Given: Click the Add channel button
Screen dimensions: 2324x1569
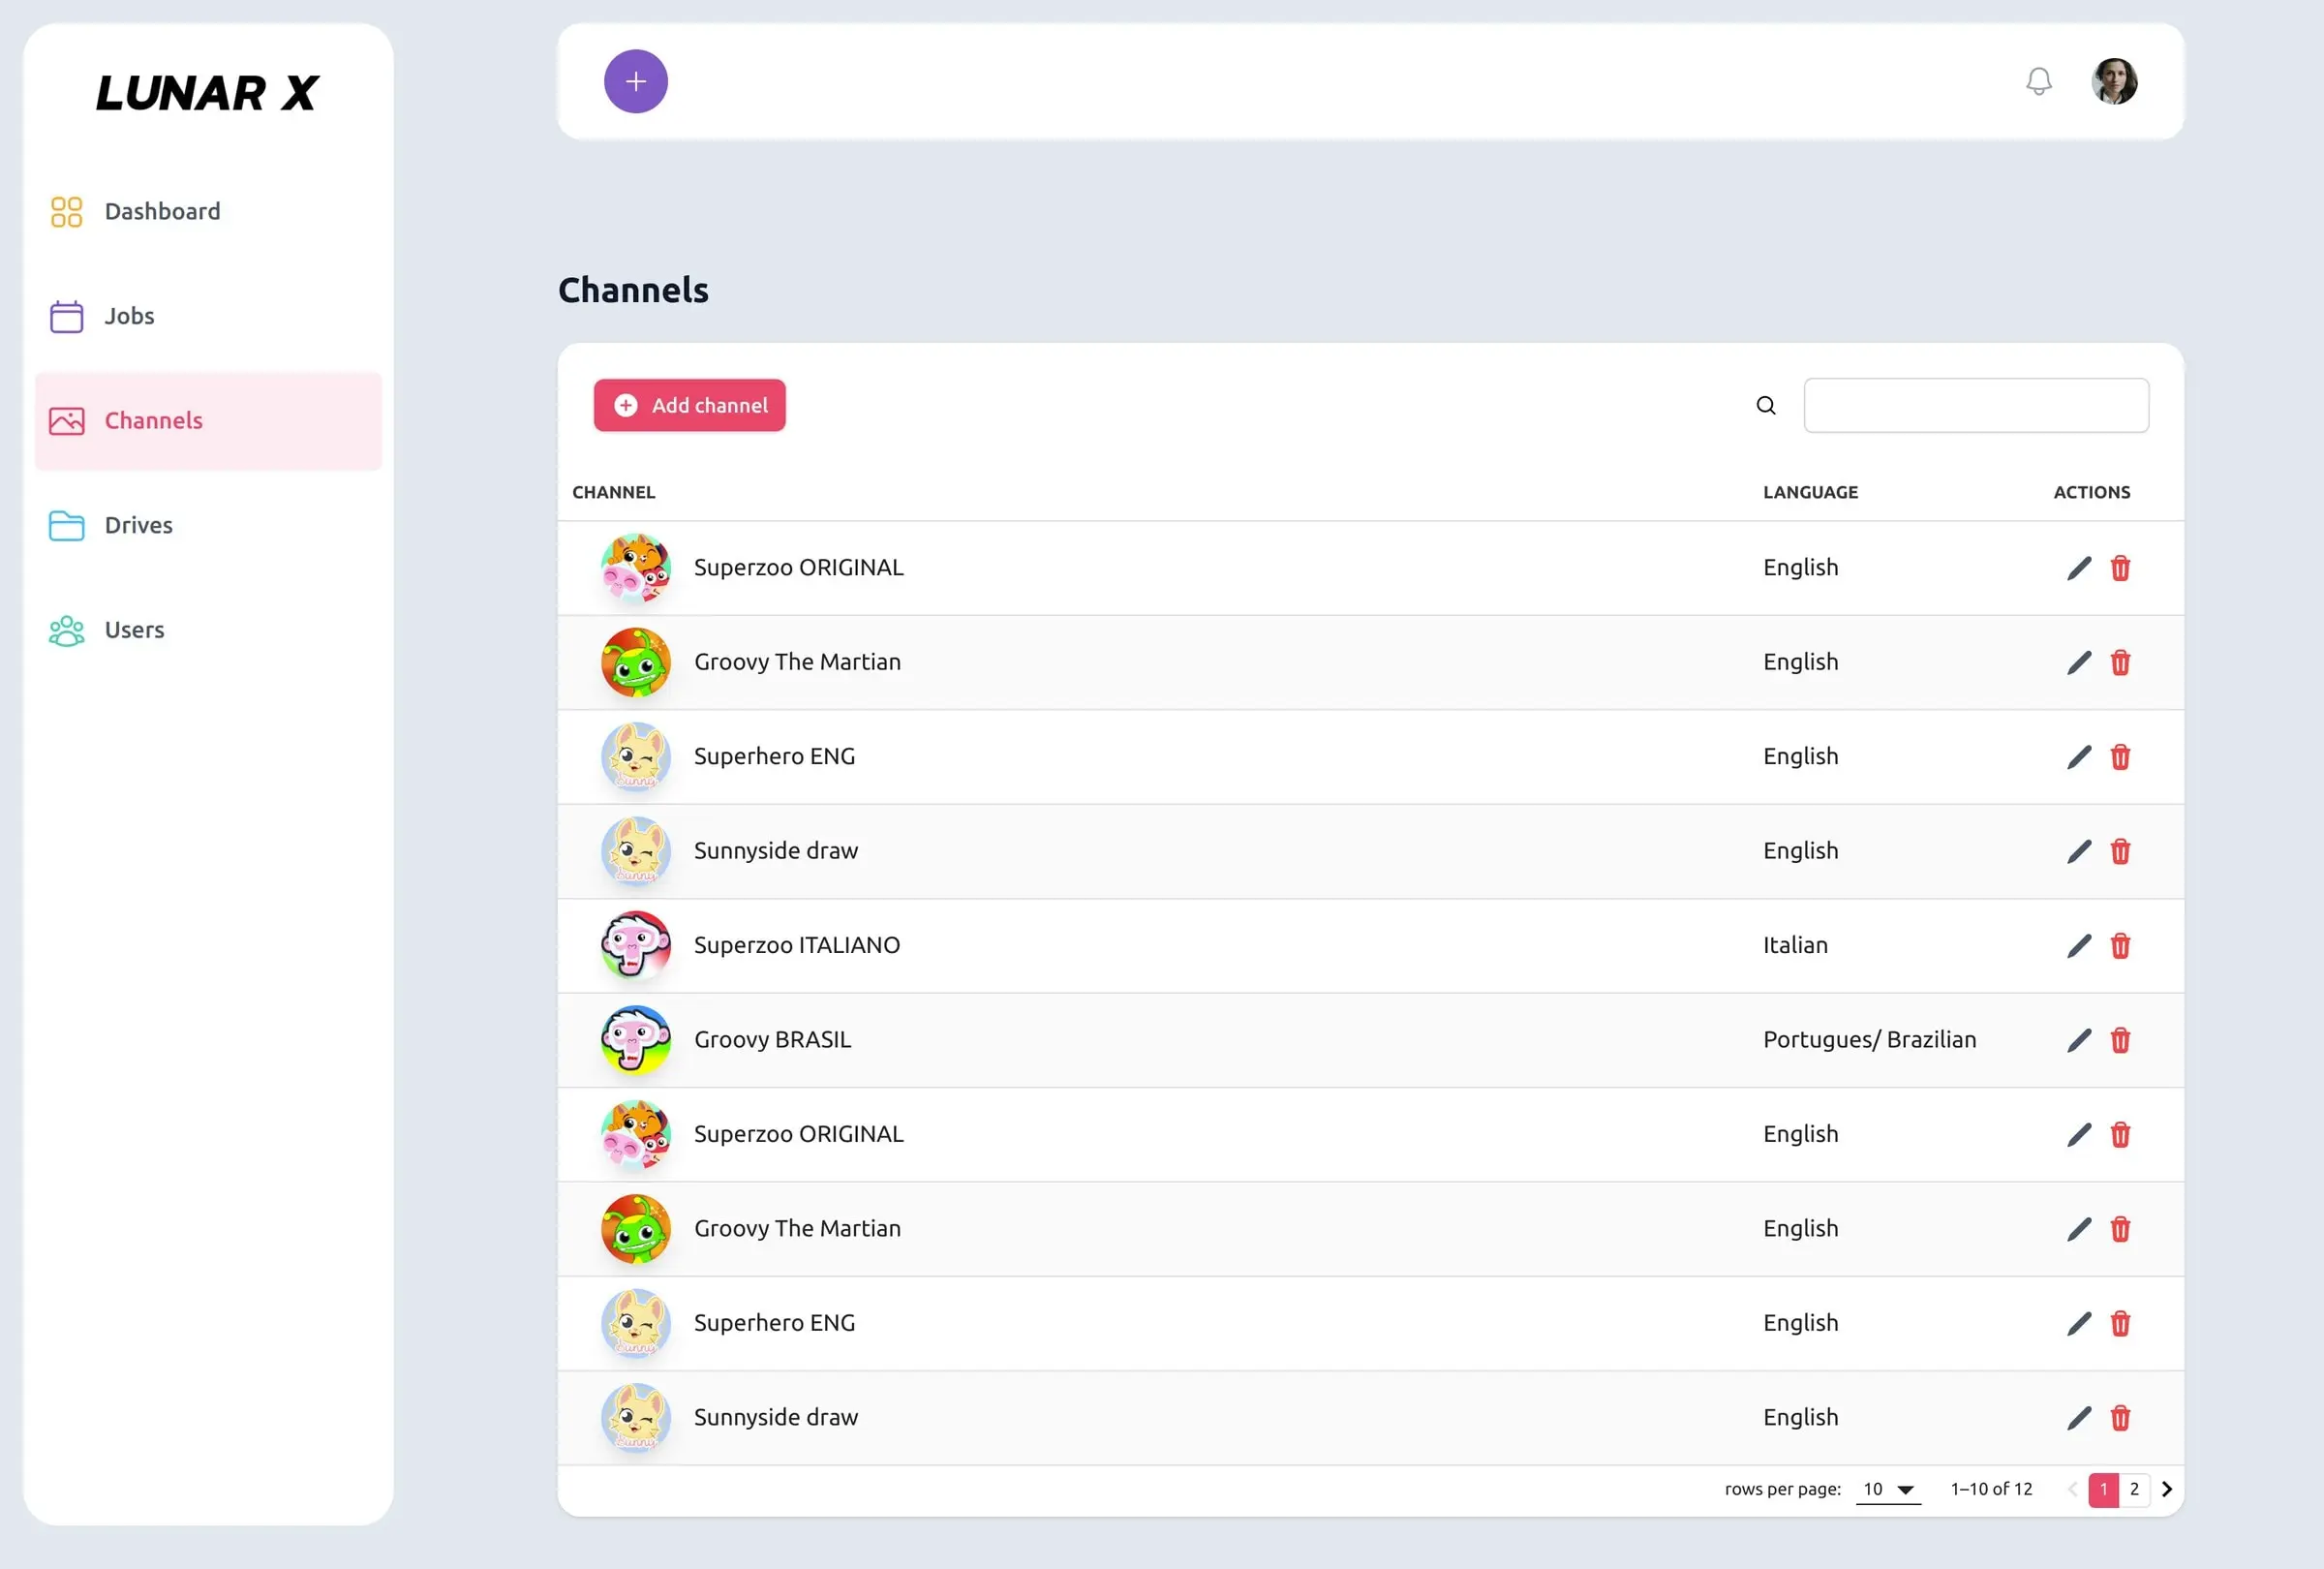Looking at the screenshot, I should click(689, 405).
